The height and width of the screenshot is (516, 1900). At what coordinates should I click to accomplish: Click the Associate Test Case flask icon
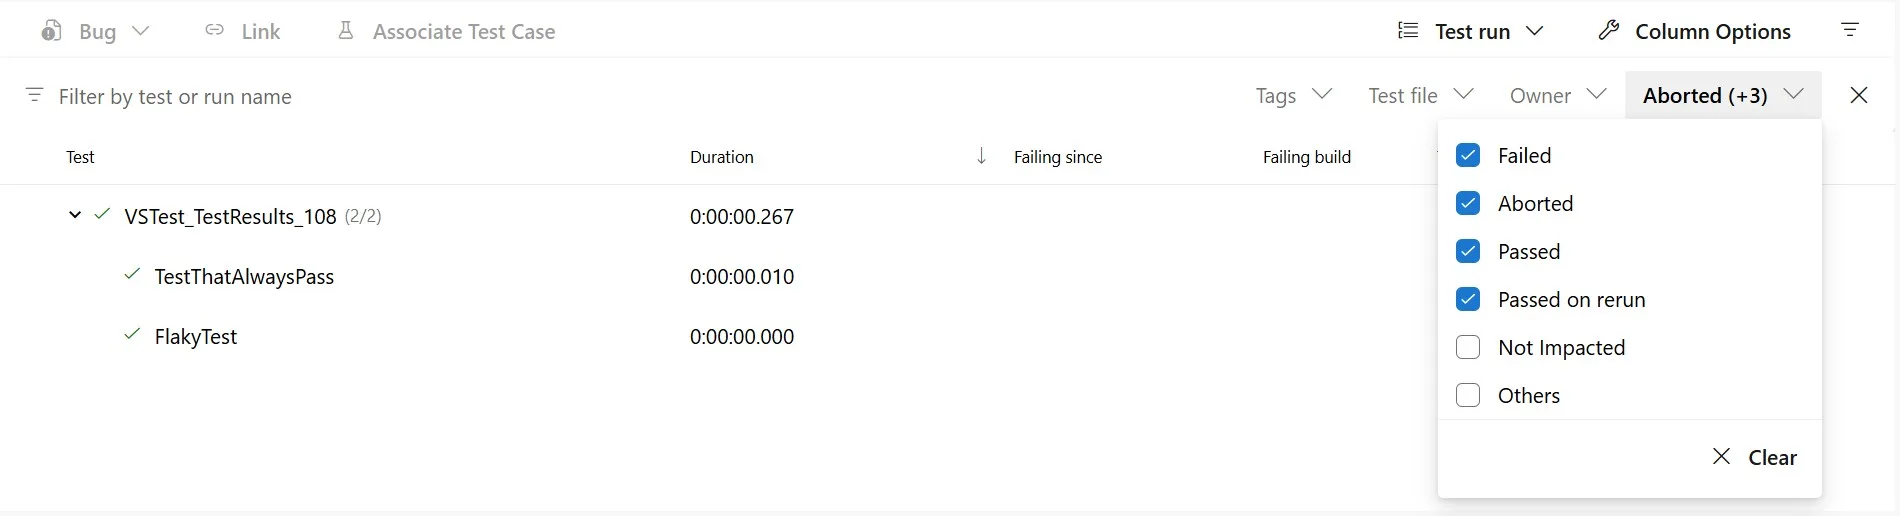coord(346,31)
